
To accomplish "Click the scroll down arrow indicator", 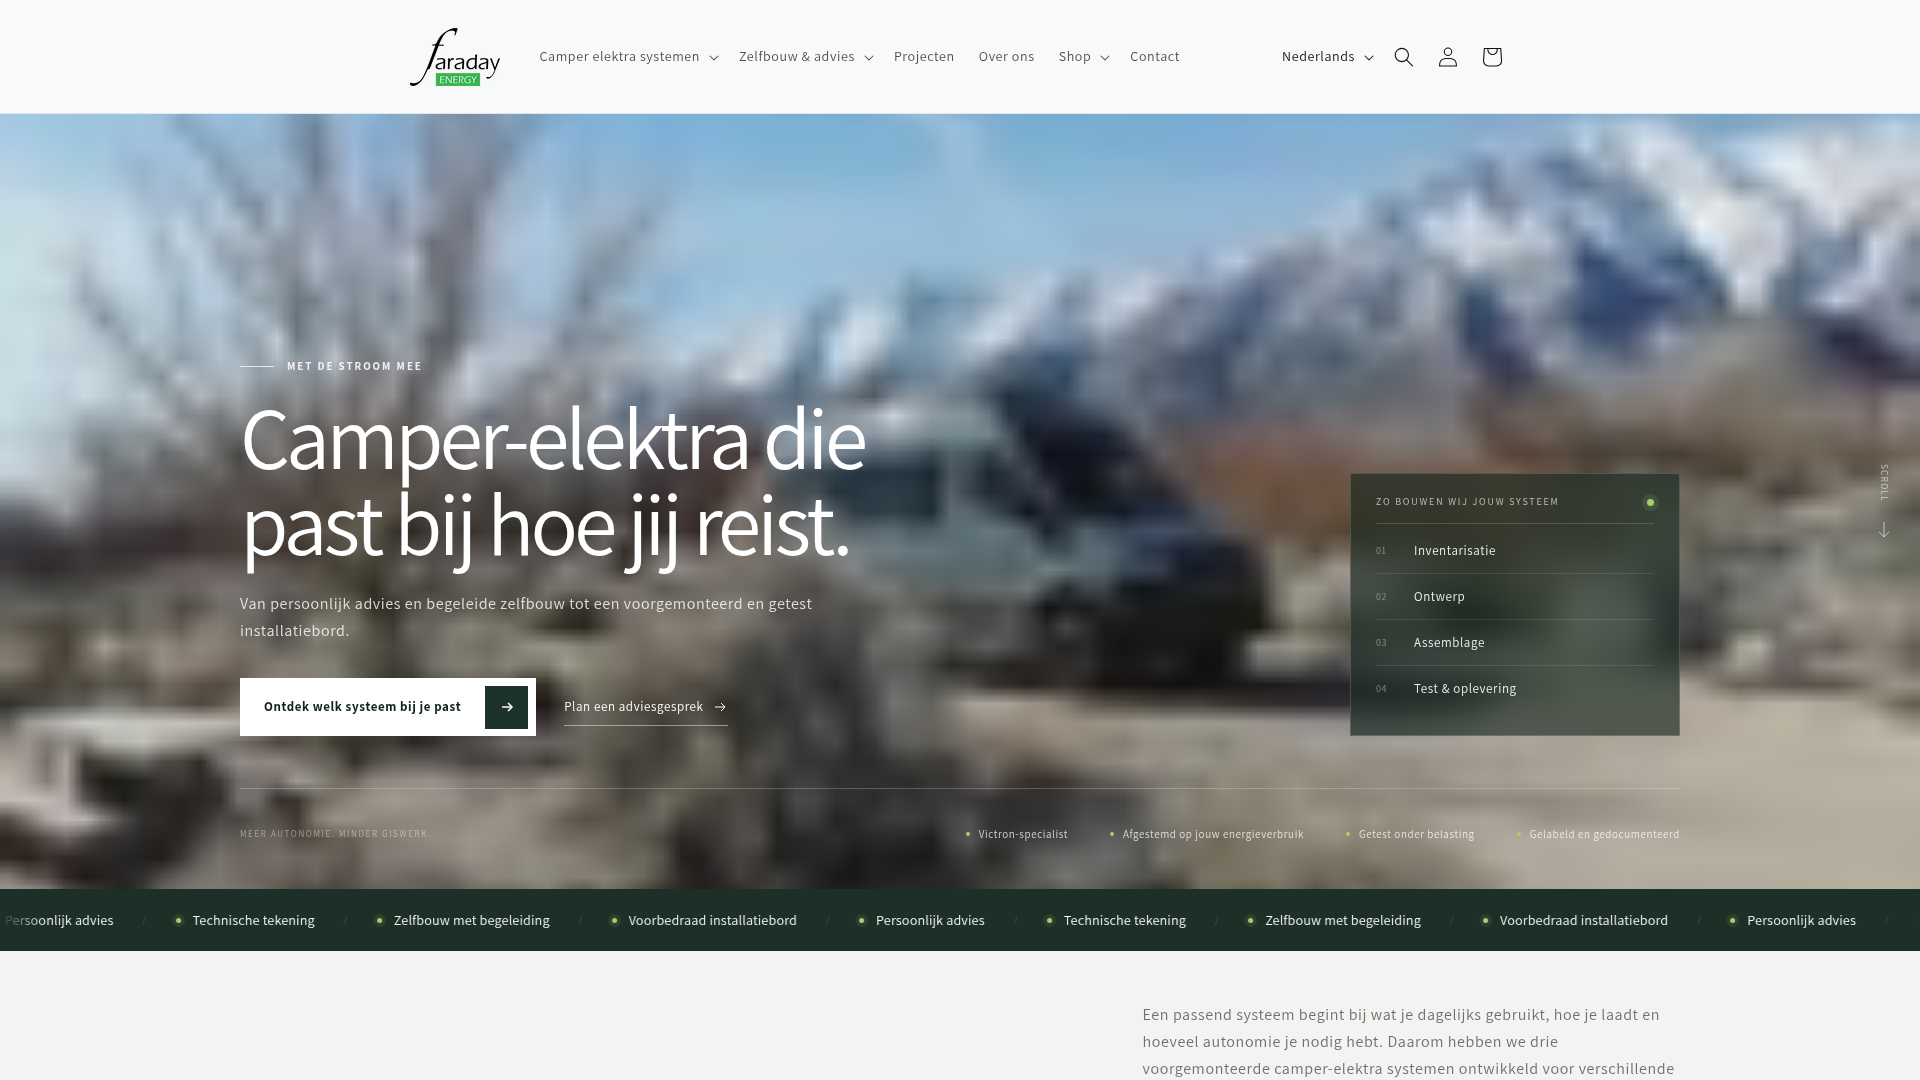I will pos(1884,530).
